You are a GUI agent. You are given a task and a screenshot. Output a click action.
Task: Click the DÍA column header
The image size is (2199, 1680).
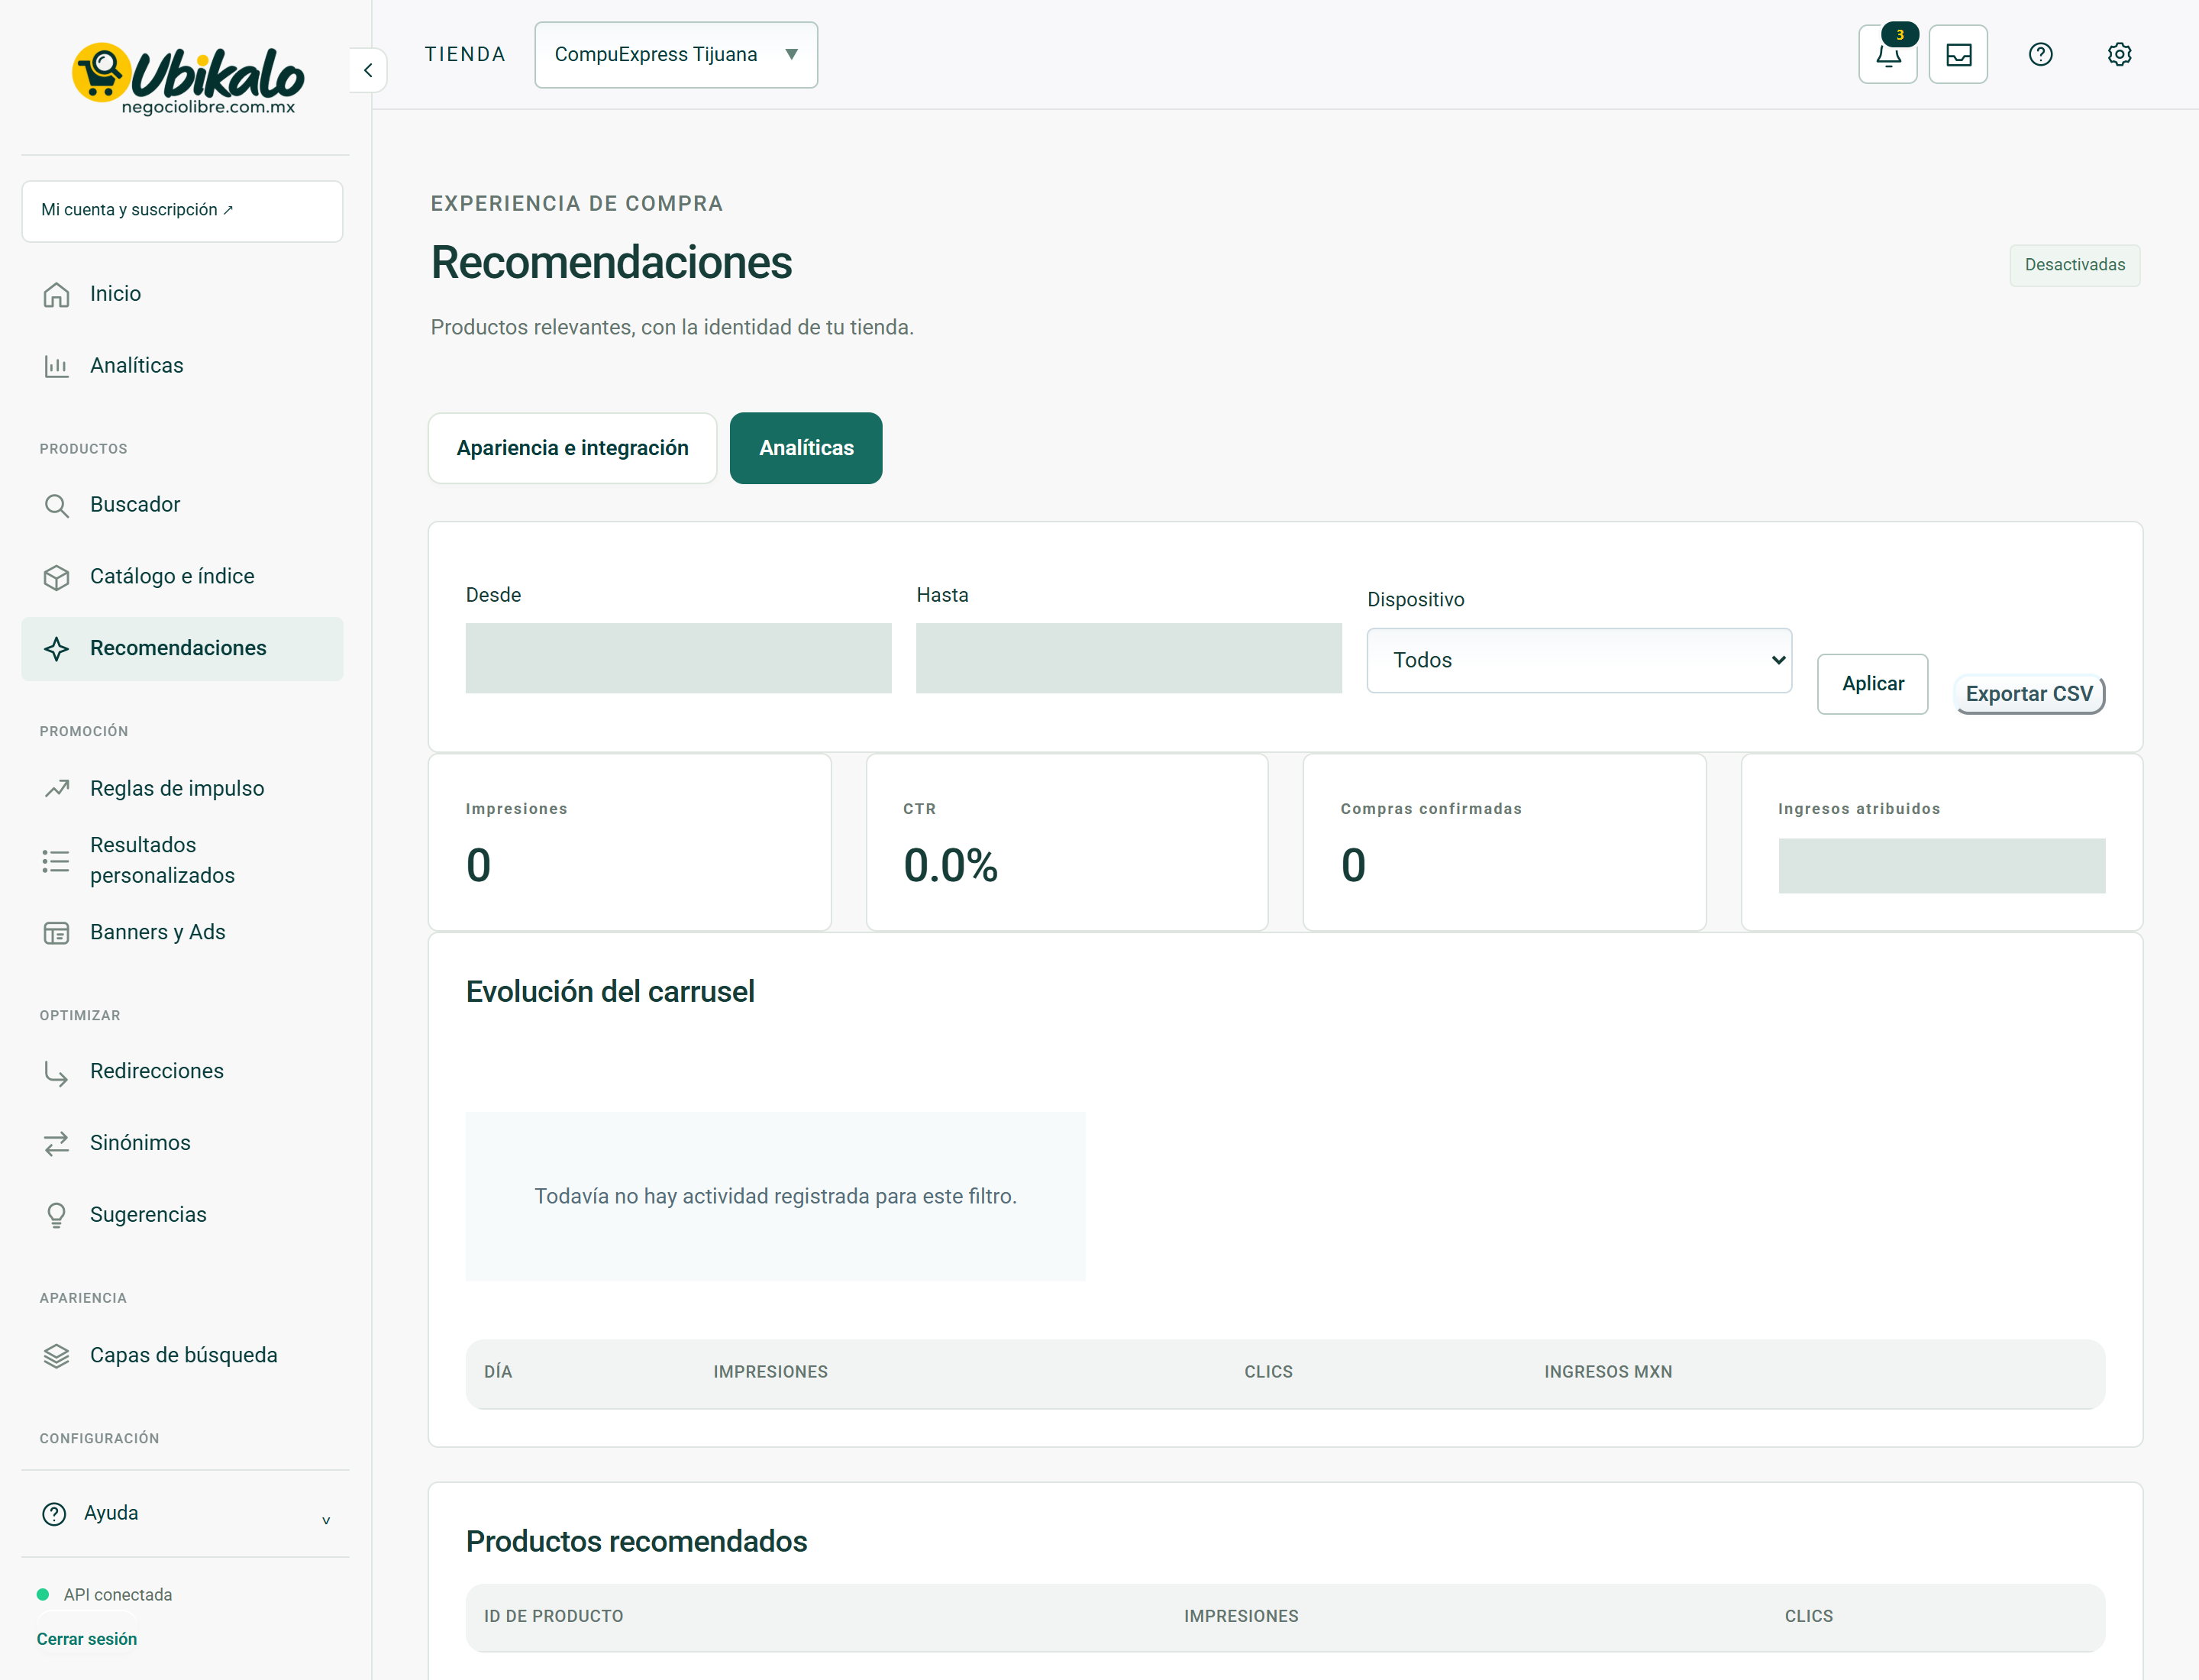(x=498, y=1372)
